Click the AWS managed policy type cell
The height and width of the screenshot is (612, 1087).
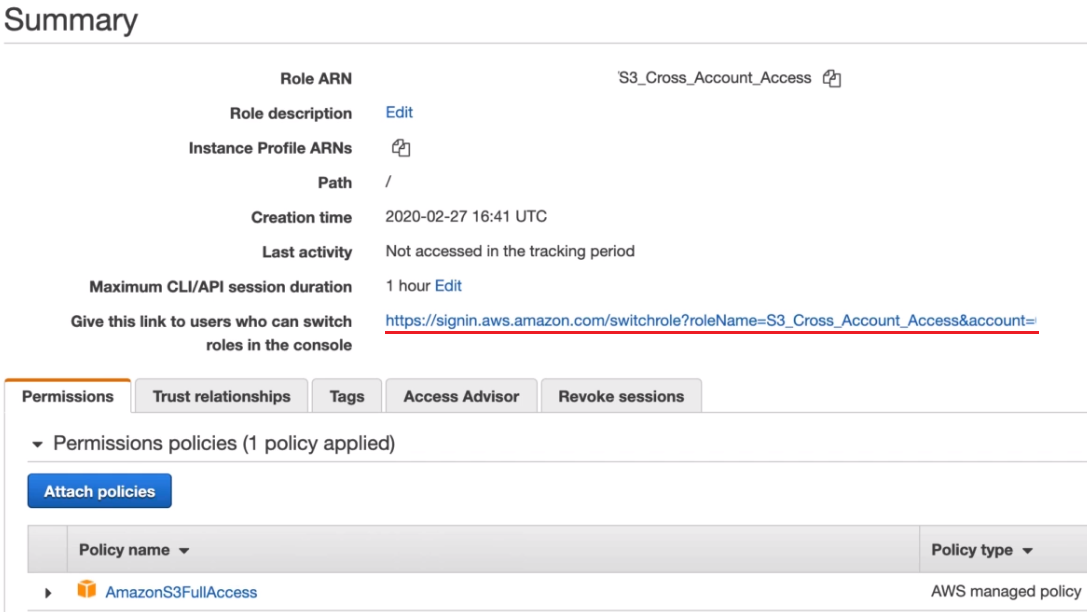click(x=1005, y=592)
